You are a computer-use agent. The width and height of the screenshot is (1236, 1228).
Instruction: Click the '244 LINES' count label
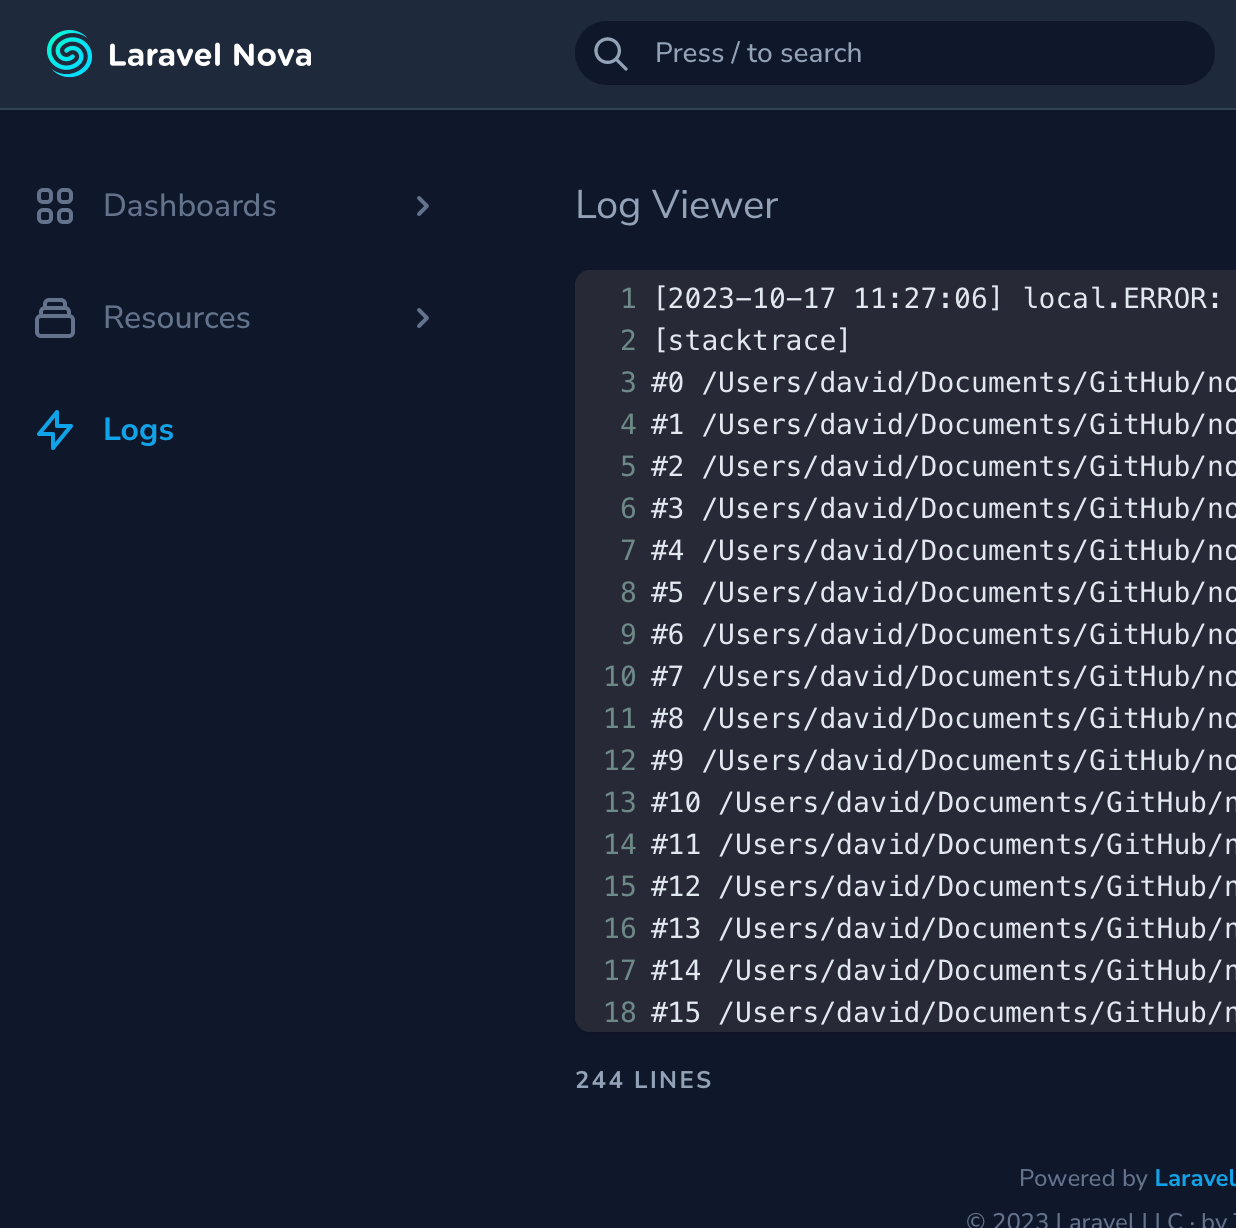[x=643, y=1080]
